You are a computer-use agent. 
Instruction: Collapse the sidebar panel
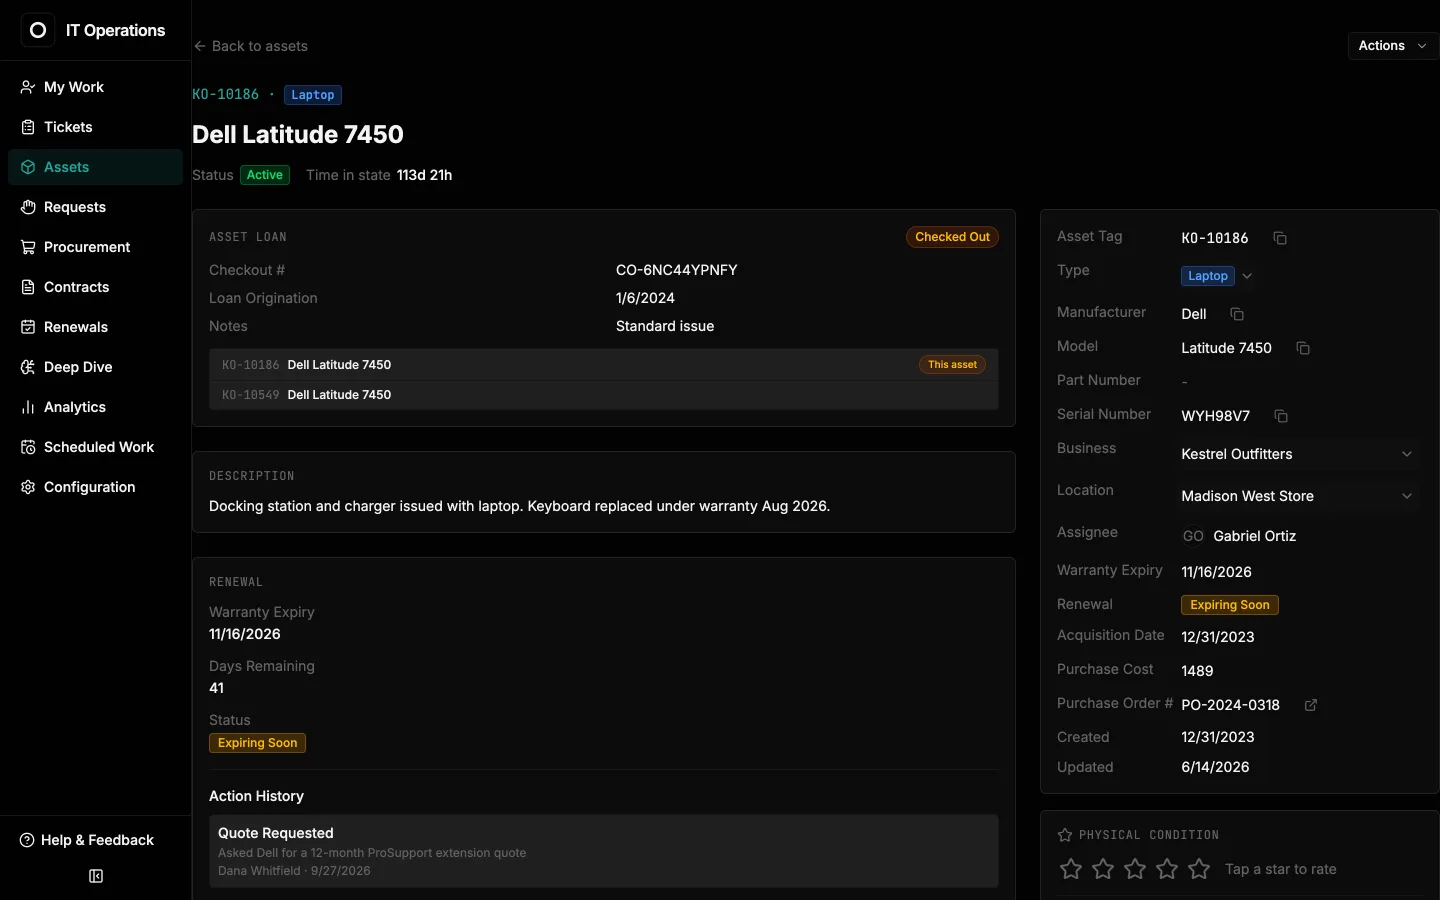point(96,876)
